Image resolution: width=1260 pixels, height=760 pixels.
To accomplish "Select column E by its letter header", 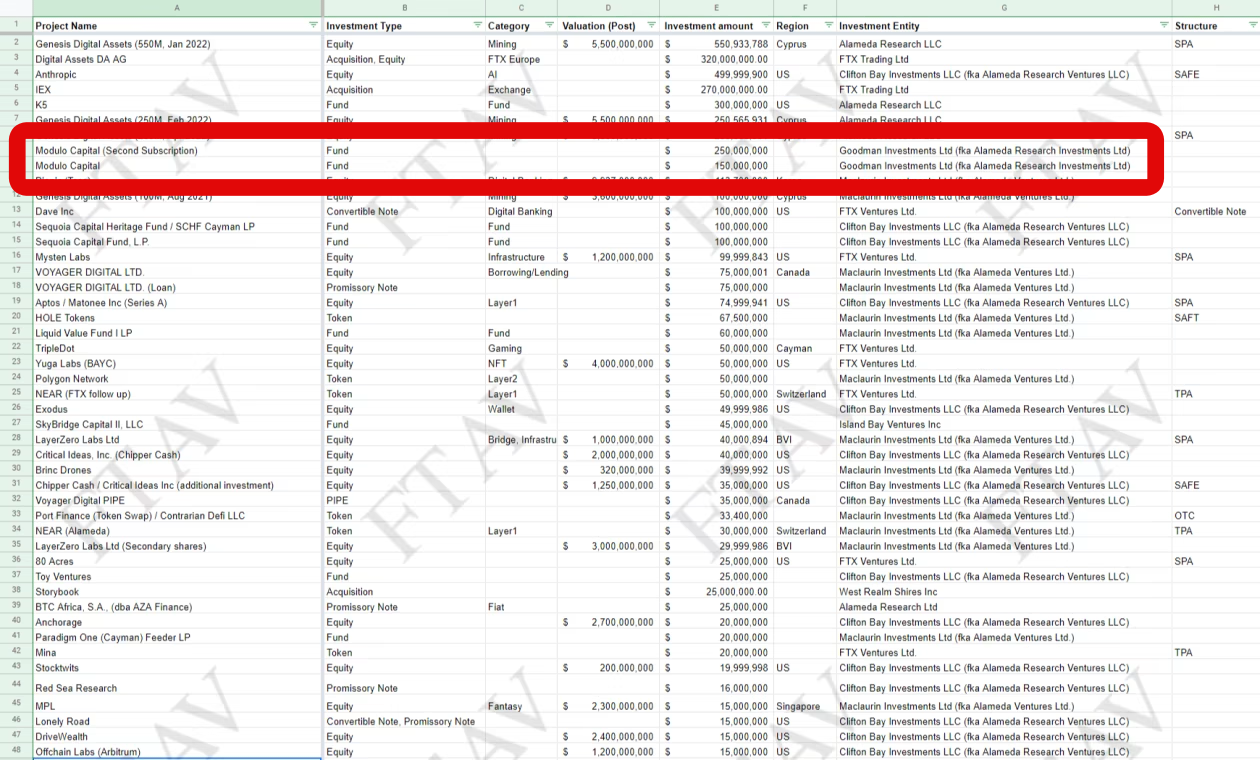I will (717, 8).
